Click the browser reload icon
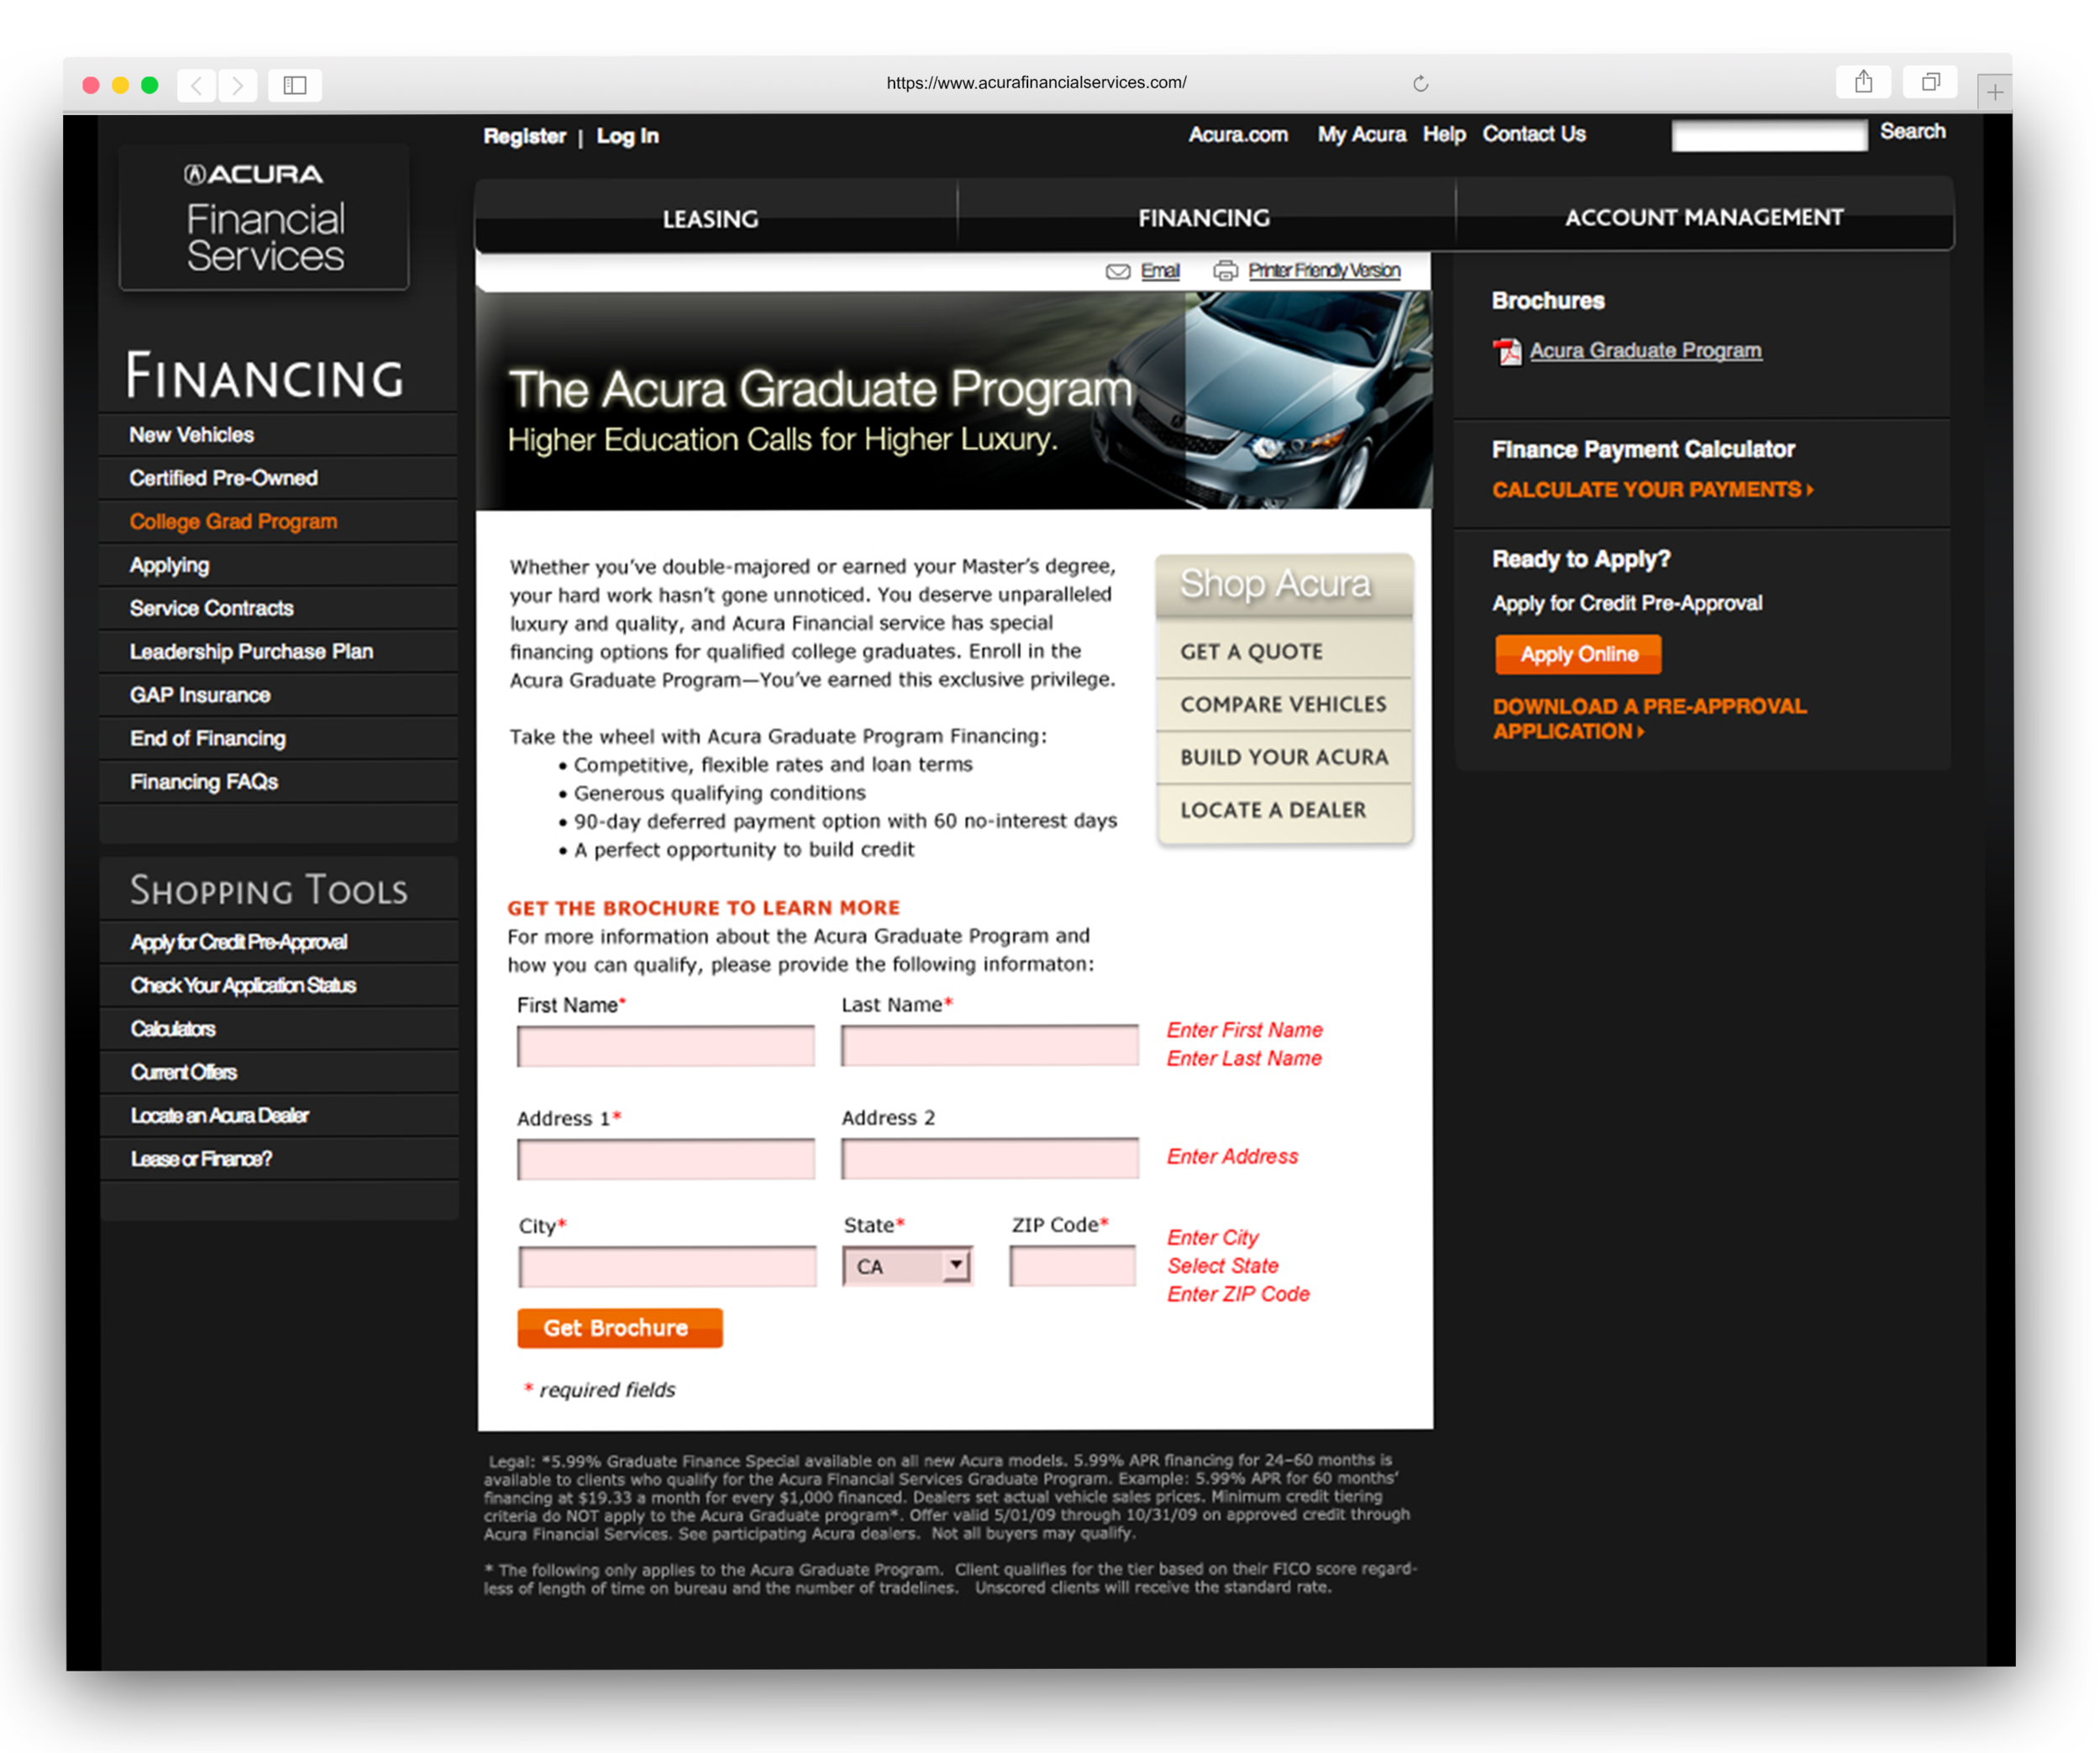The width and height of the screenshot is (2100, 1753). pyautogui.click(x=1420, y=84)
